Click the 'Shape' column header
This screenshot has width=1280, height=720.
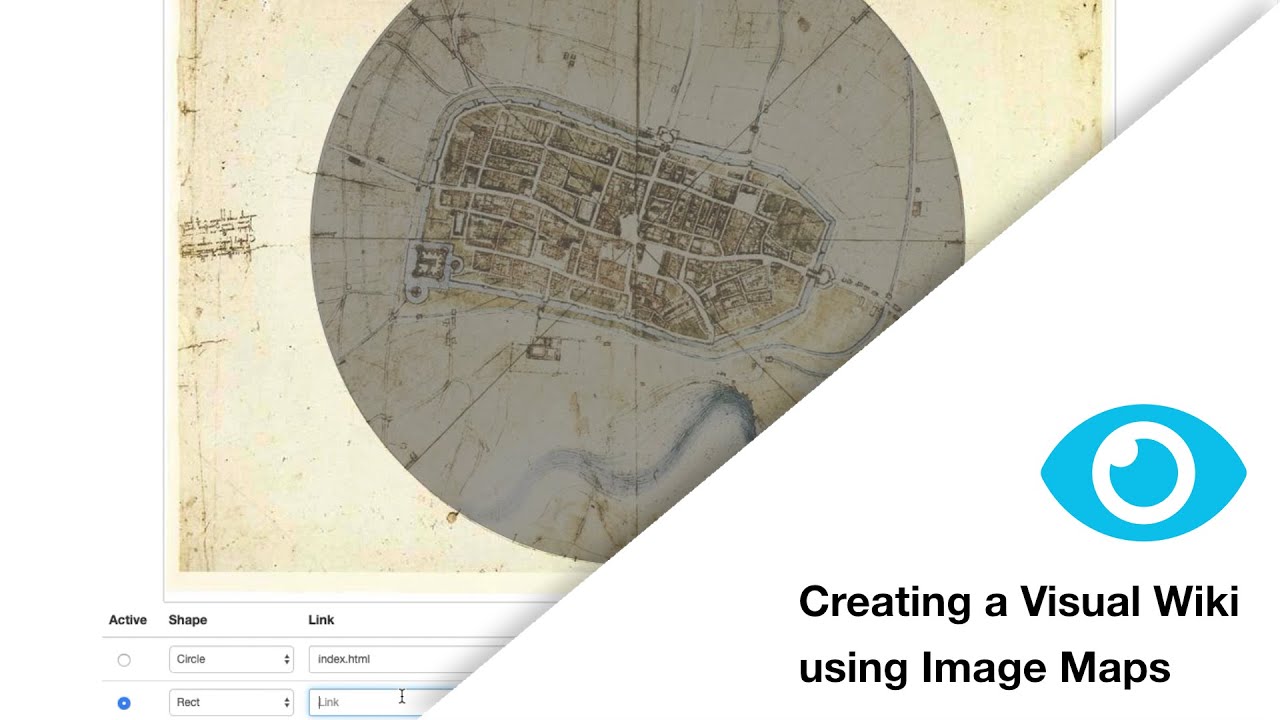188,620
